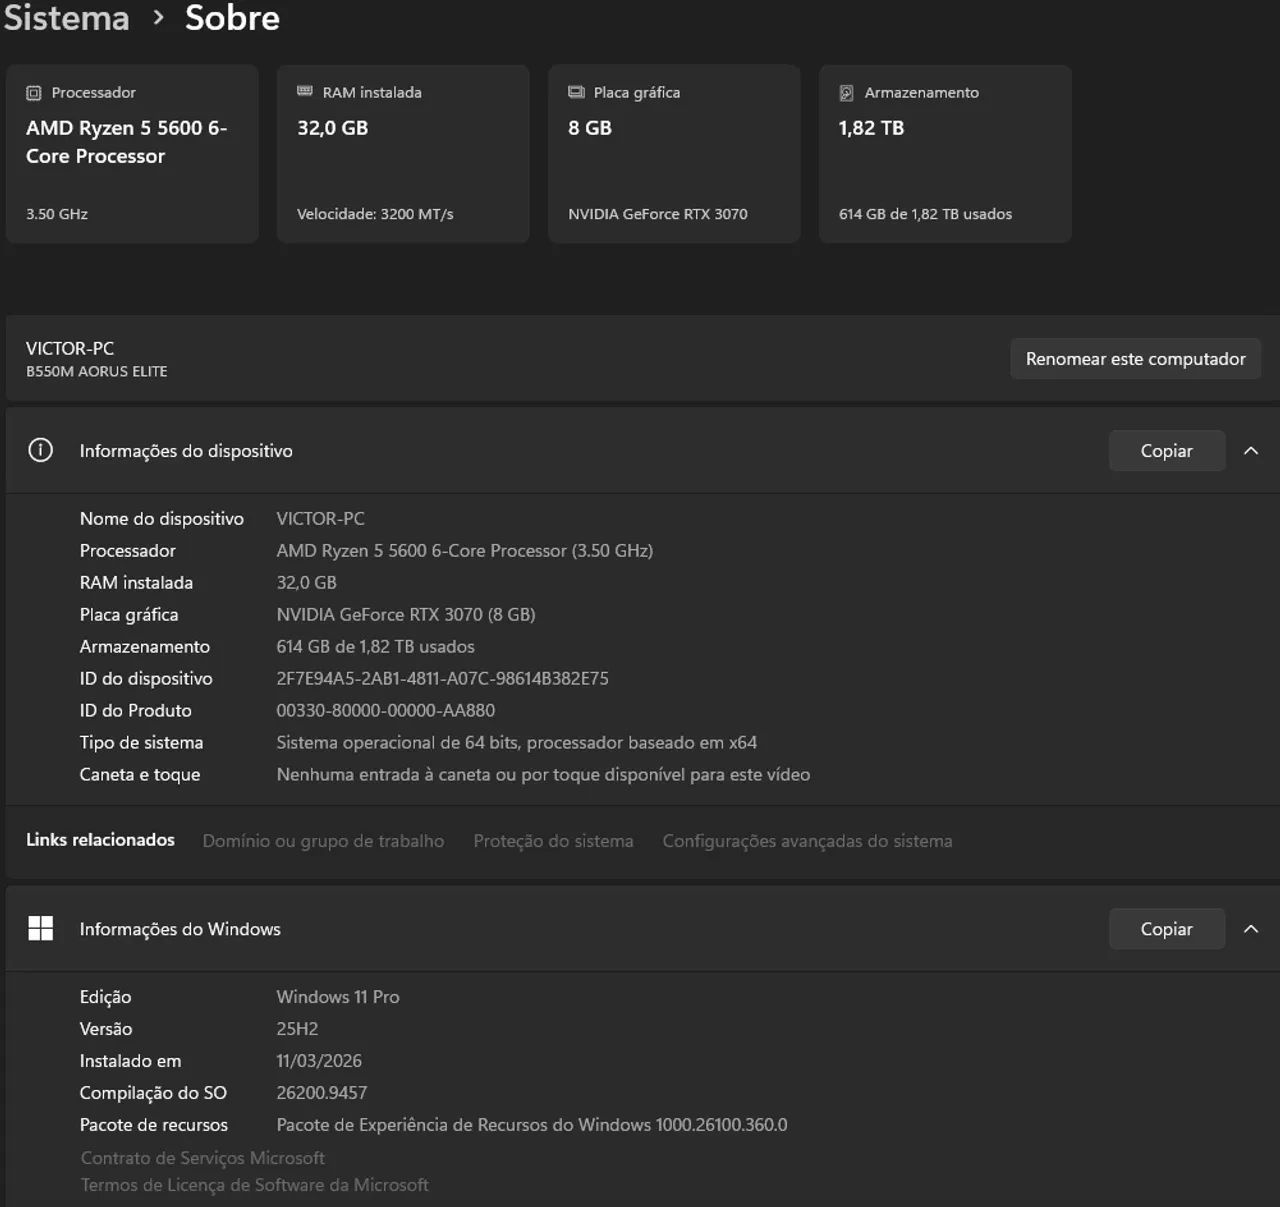The height and width of the screenshot is (1207, 1280).
Task: Click the ID do Produto value 00330-80000-00000-AA880
Action: pyautogui.click(x=386, y=711)
